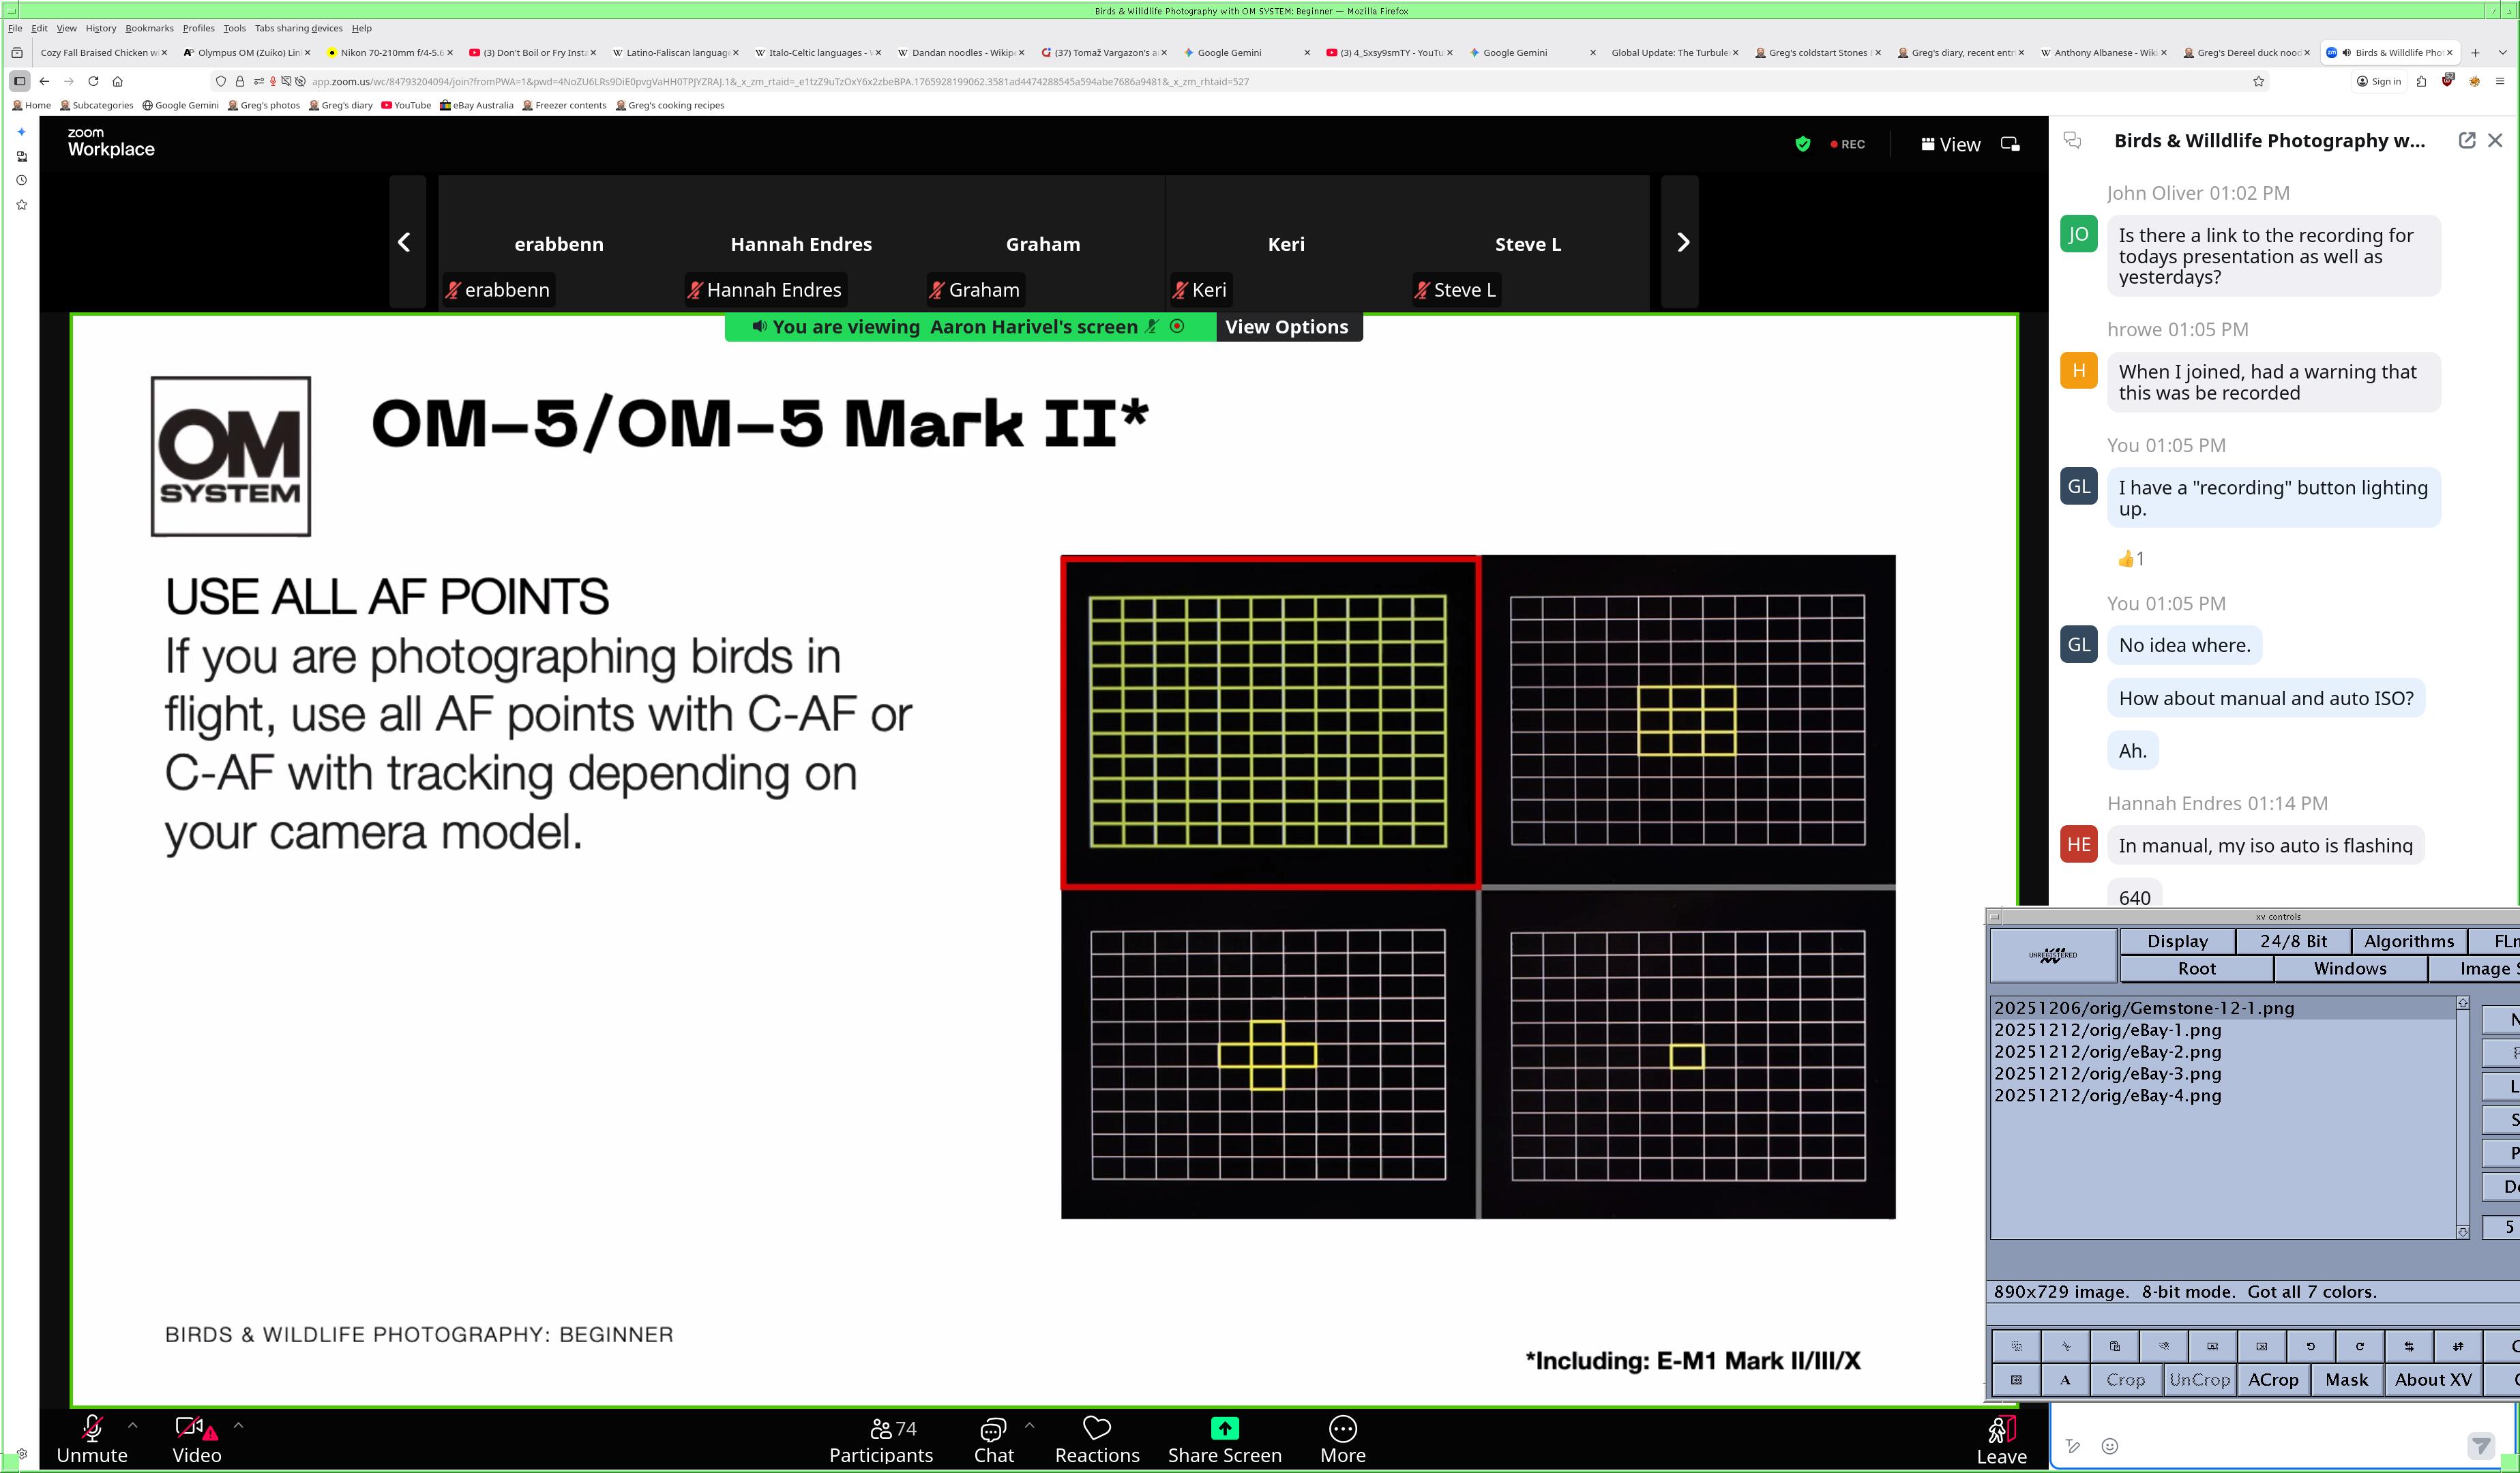Image resolution: width=2520 pixels, height=1473 pixels.
Task: Open the View Options dropdown
Action: (x=1286, y=327)
